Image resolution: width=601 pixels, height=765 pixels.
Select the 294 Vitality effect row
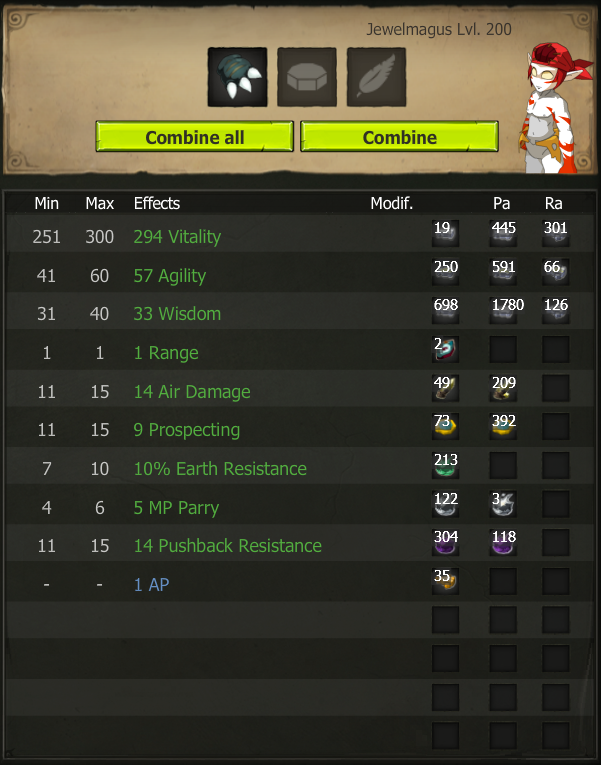[x=300, y=234]
